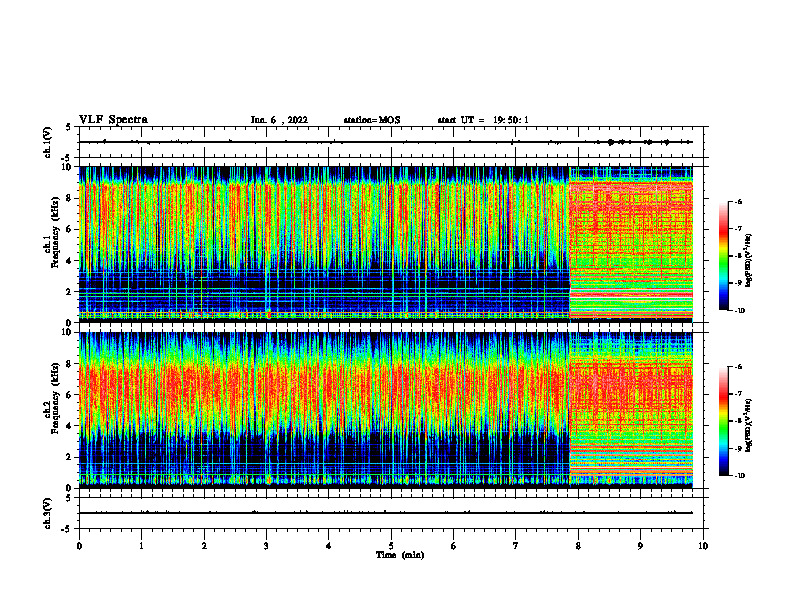792x612 pixels.
Task: Click tick label "2" on the time axis
Action: pos(204,546)
